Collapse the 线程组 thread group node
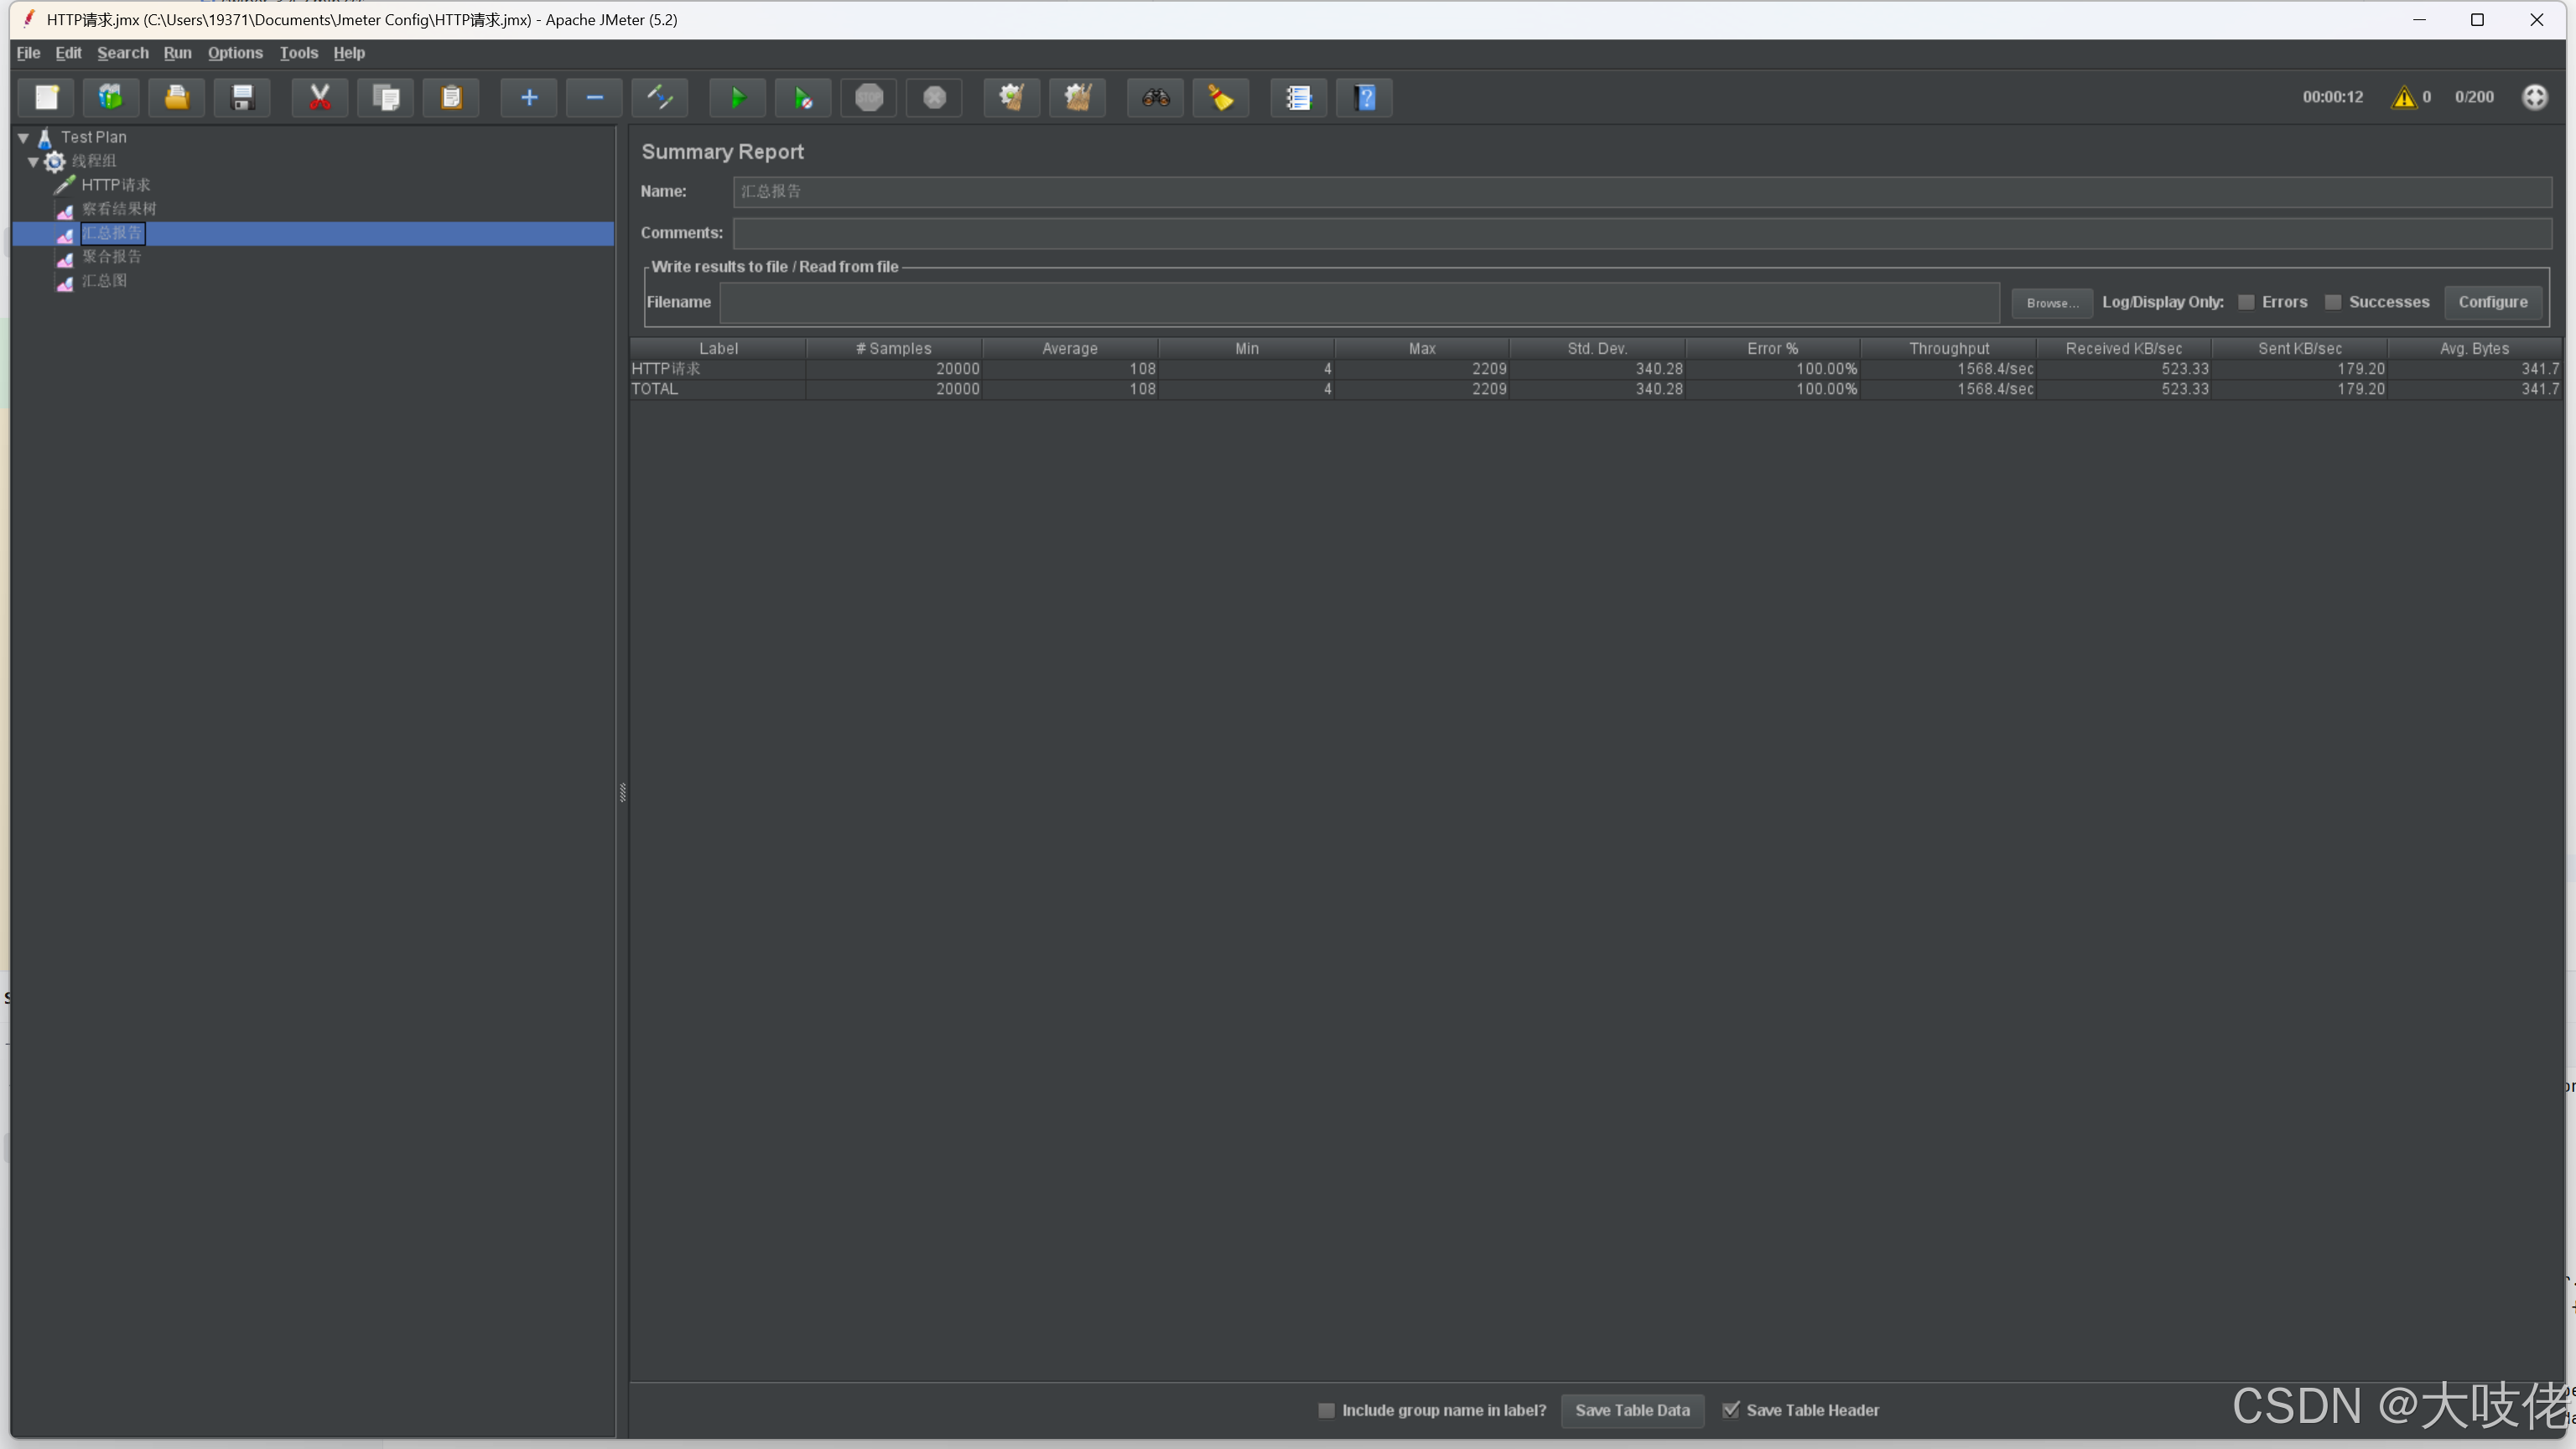This screenshot has width=2576, height=1449. click(x=33, y=161)
